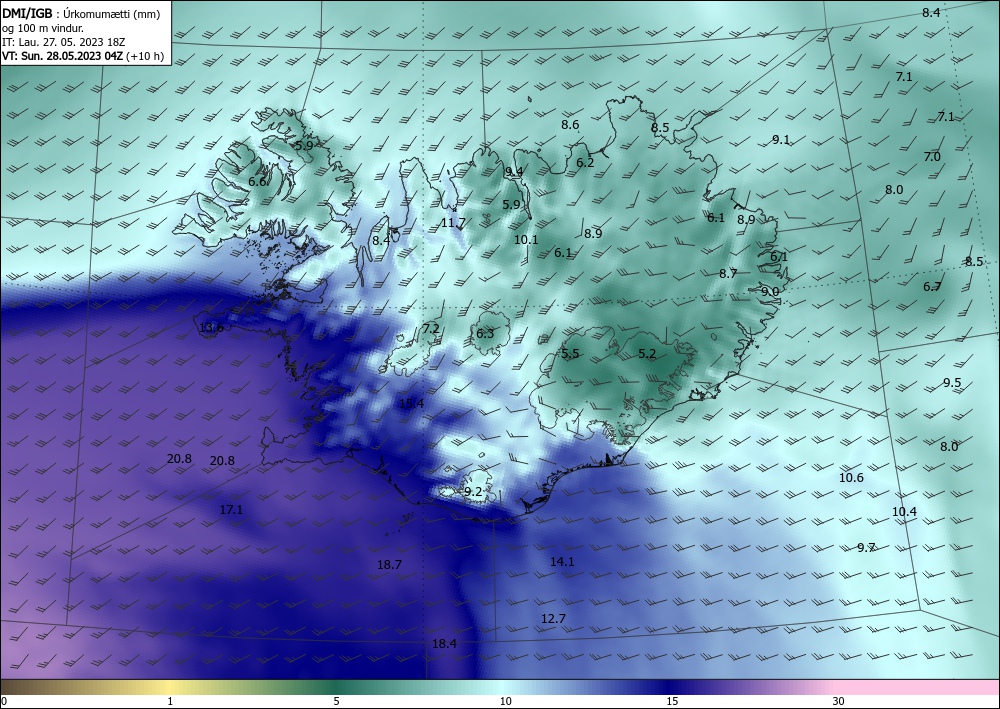This screenshot has height=709, width=1000.
Task: Select the 17.1 map value
Action: tap(231, 509)
